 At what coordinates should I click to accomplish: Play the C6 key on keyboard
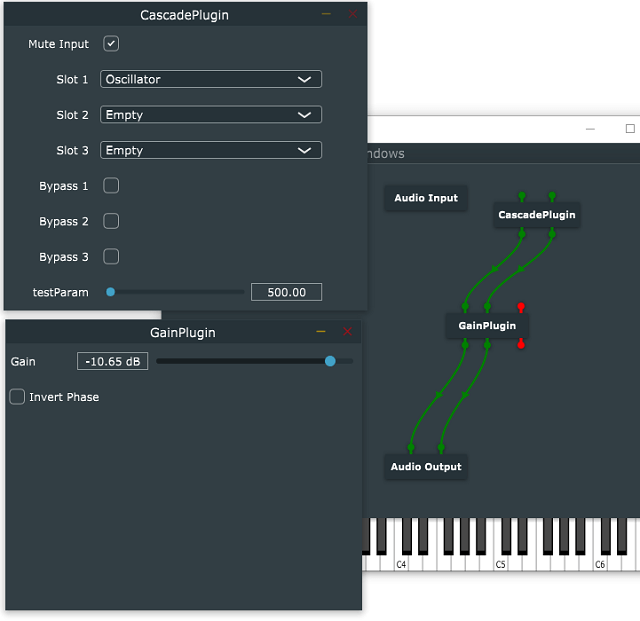tap(600, 563)
